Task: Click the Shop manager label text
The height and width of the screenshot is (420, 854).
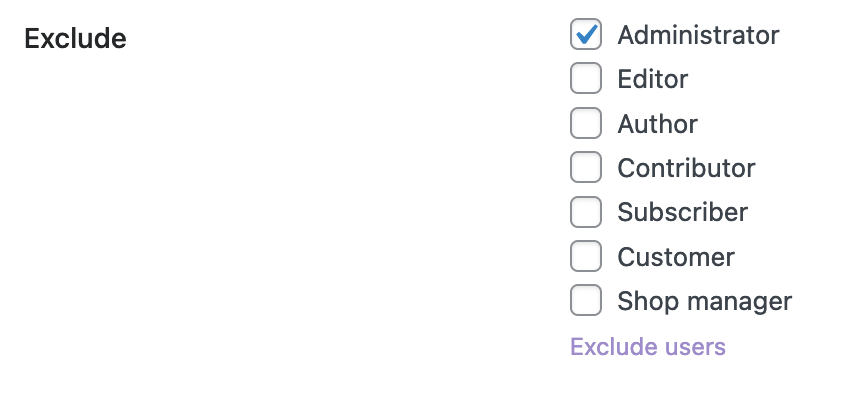Action: 704,301
